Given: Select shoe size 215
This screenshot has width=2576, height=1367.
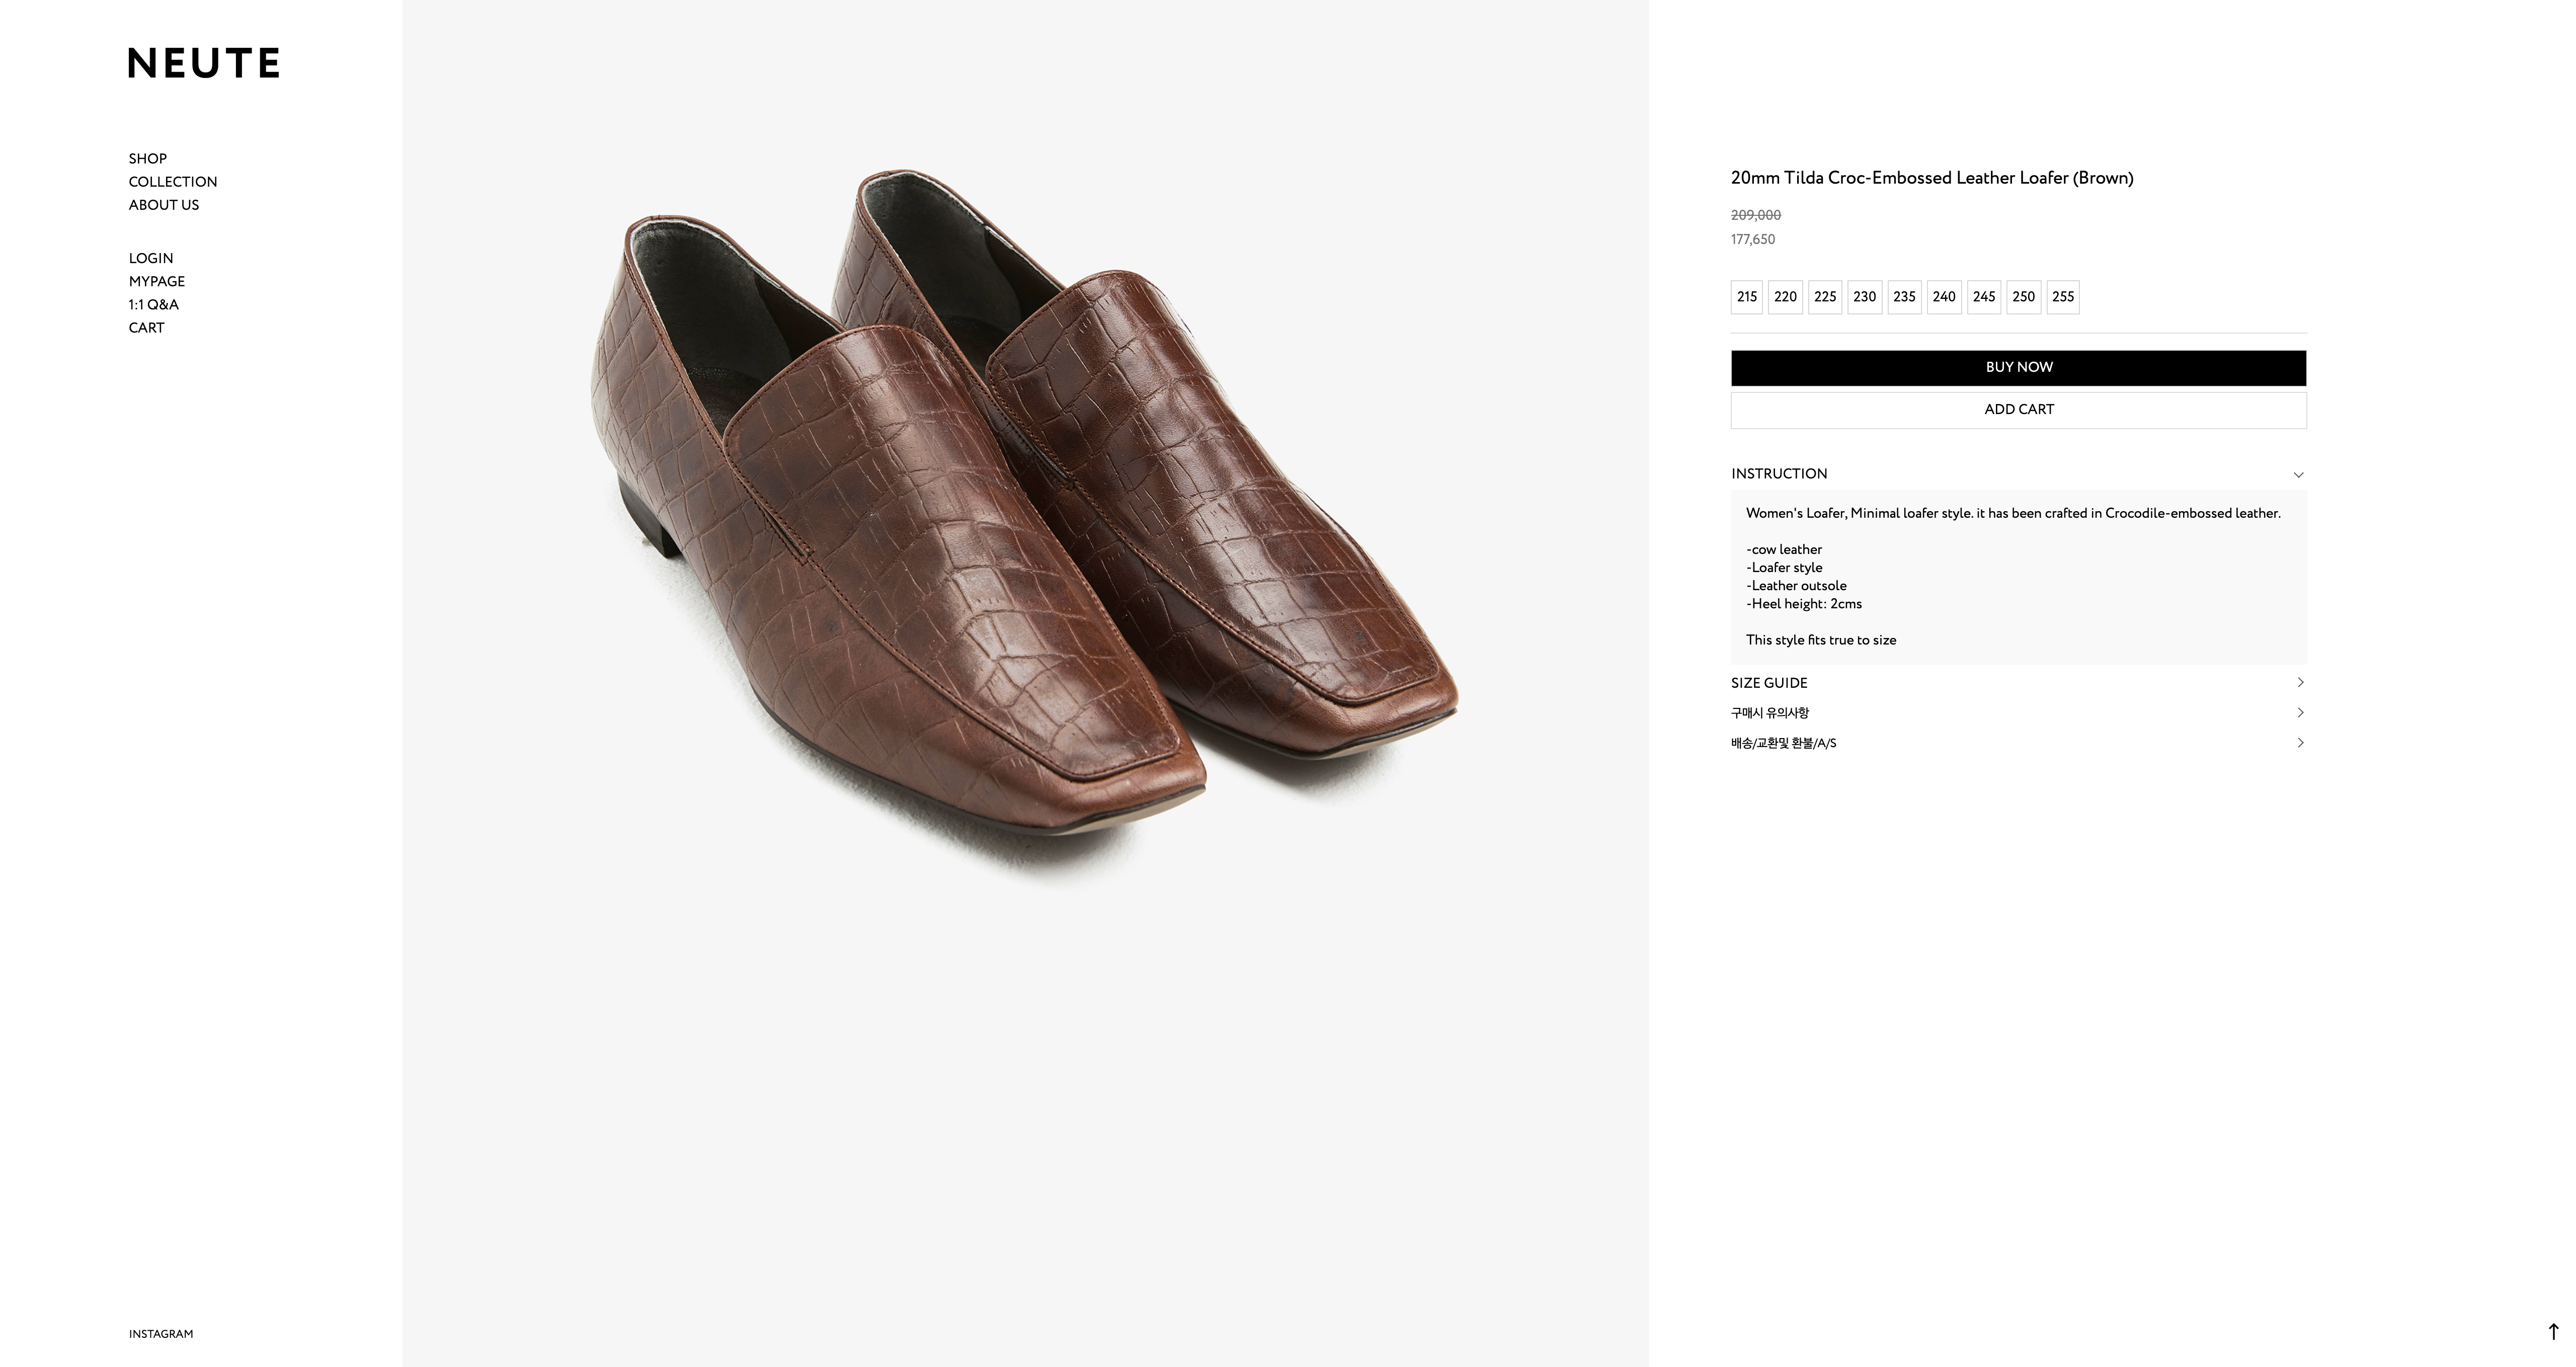Looking at the screenshot, I should click(x=1747, y=297).
